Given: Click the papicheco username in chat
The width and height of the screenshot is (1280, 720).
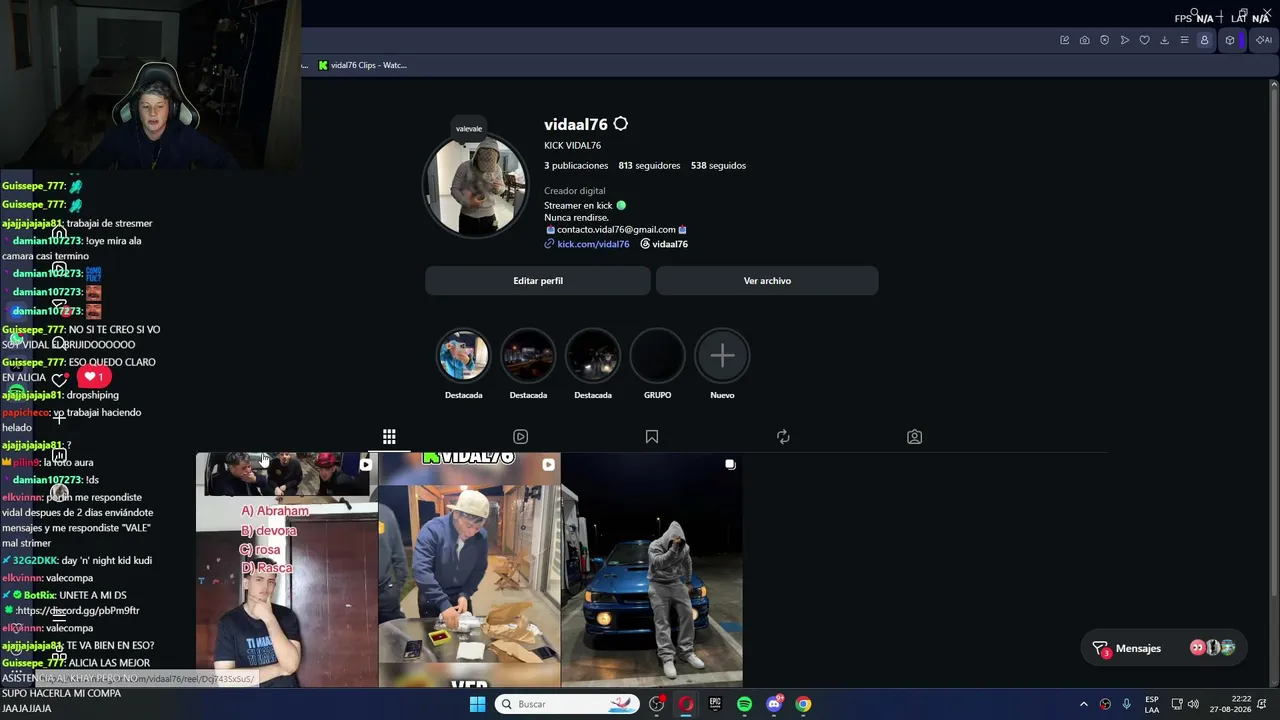Looking at the screenshot, I should 26,413.
